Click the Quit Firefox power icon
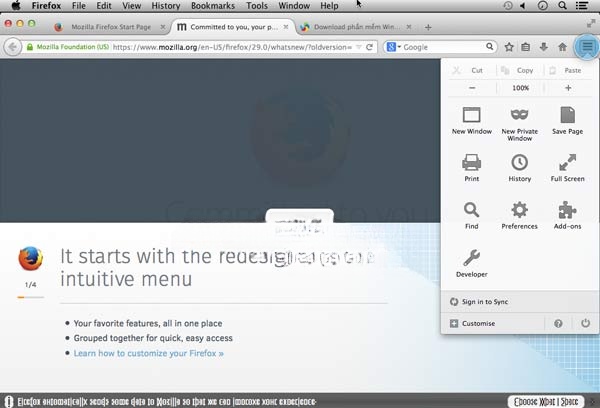Viewport: 600px width, 408px height. 585,323
